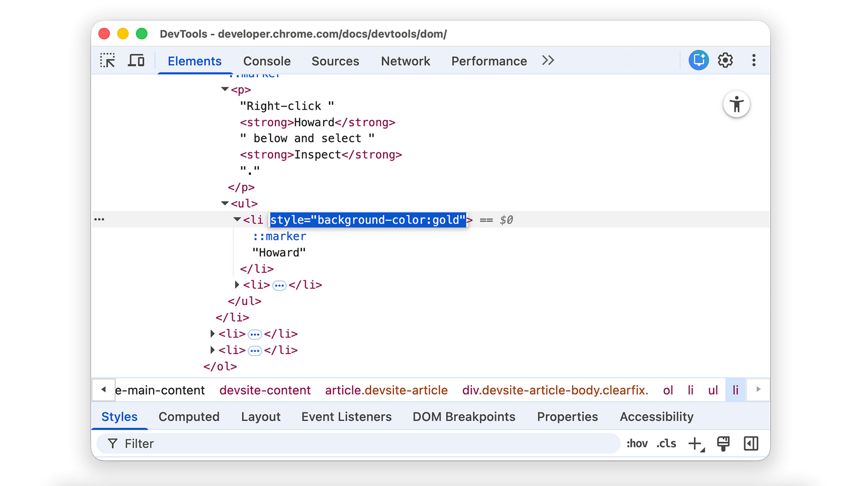
Task: Select the ol breadcrumb
Action: point(668,390)
